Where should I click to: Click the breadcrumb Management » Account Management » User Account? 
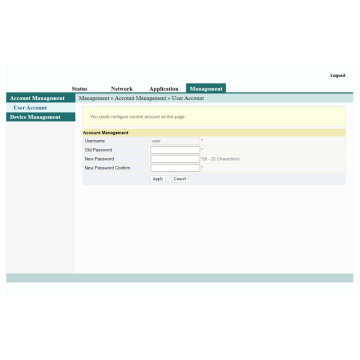[x=141, y=98]
